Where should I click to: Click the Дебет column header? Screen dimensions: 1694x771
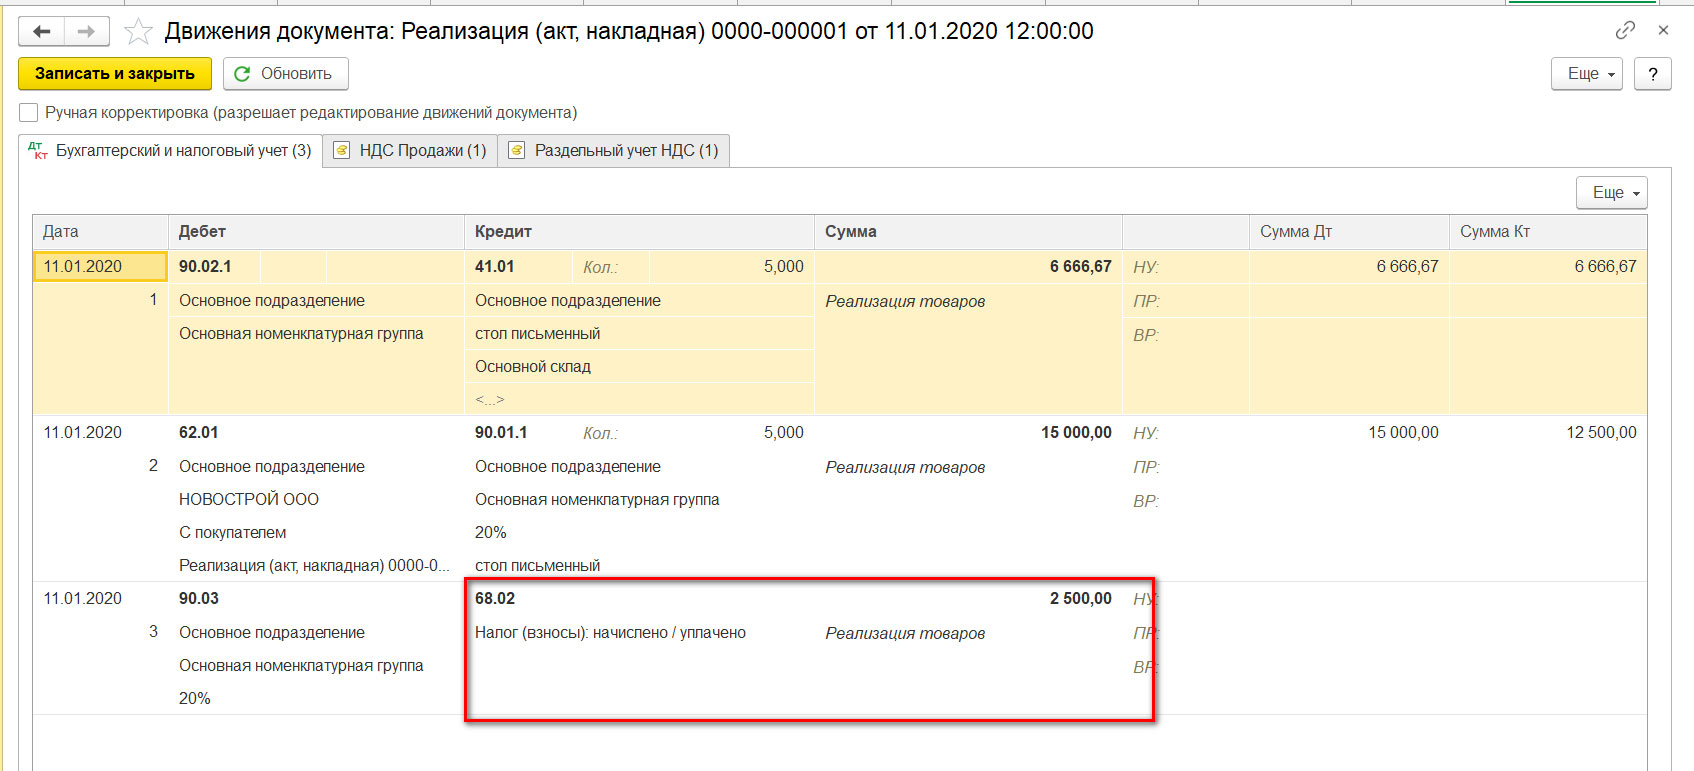point(202,232)
